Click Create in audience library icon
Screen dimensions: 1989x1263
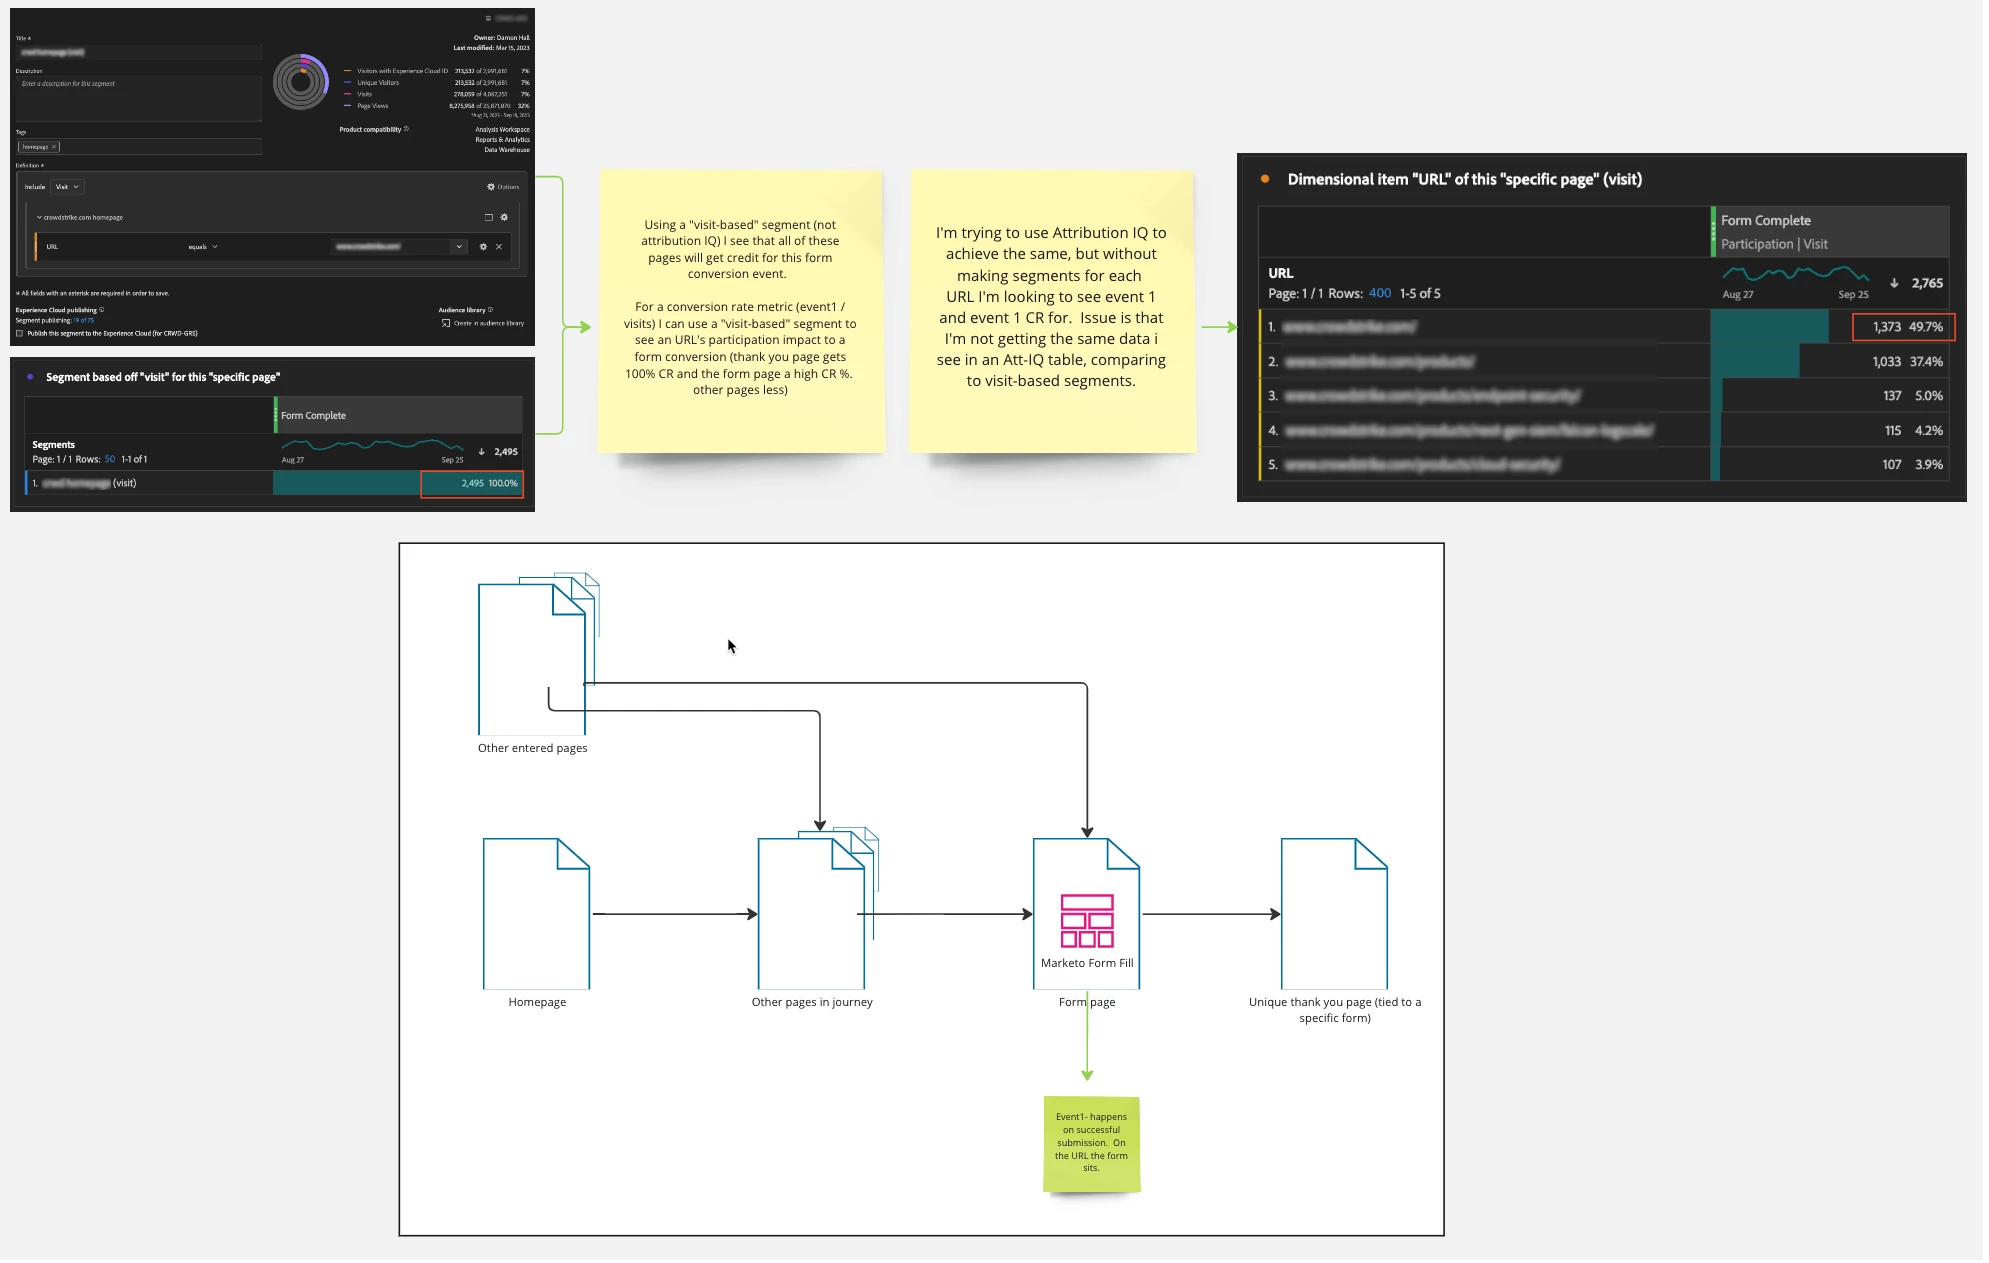446,323
